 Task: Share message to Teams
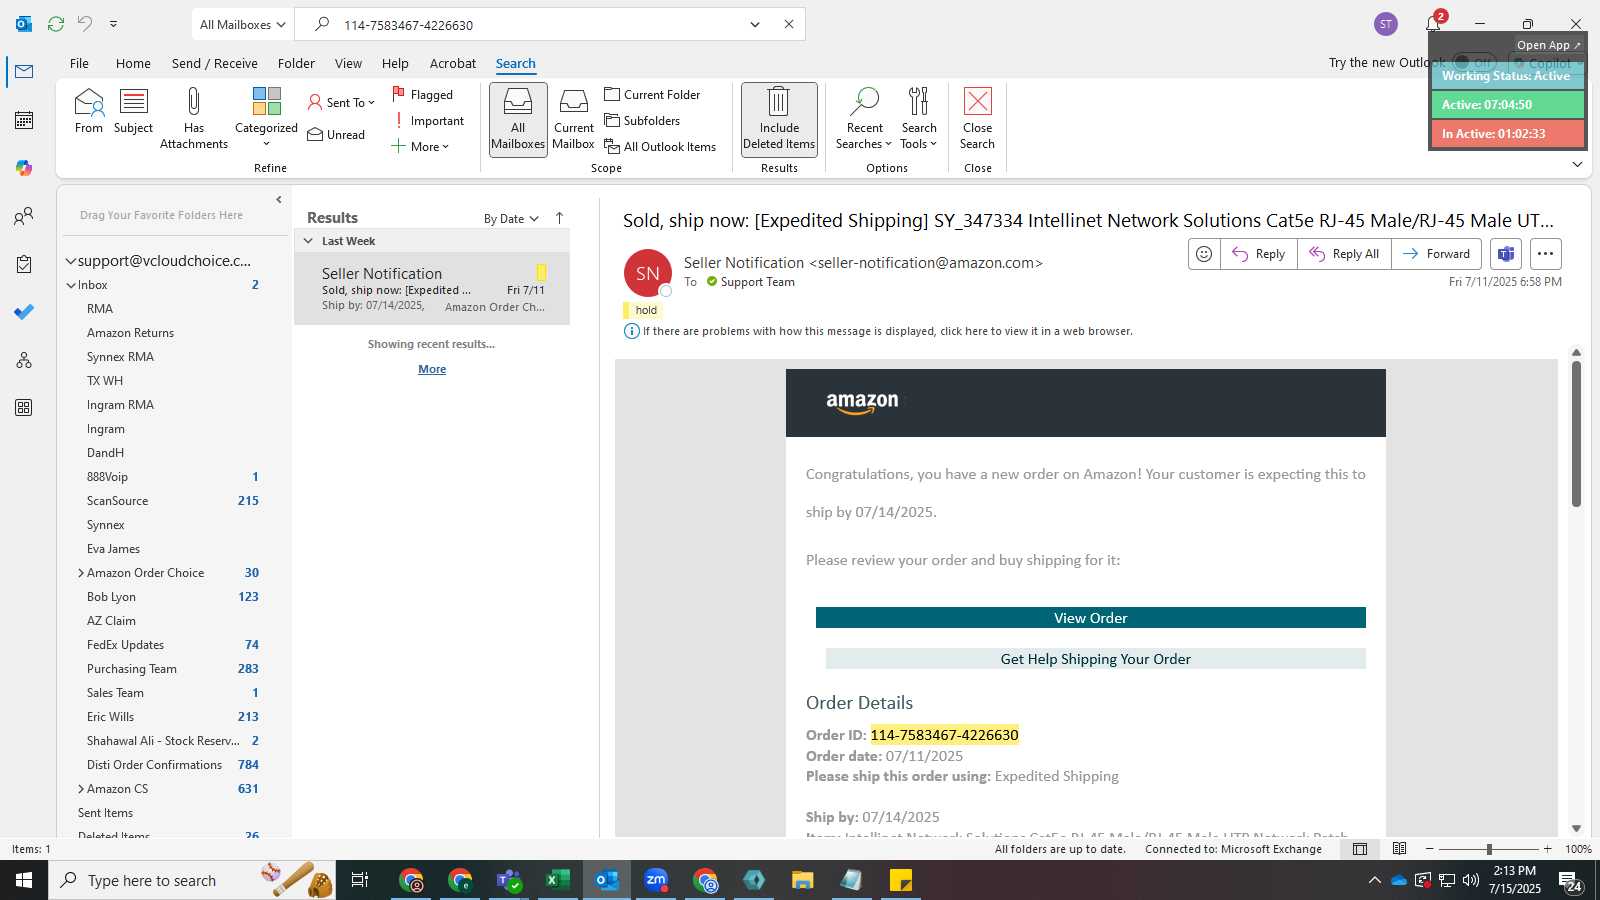pyautogui.click(x=1506, y=254)
